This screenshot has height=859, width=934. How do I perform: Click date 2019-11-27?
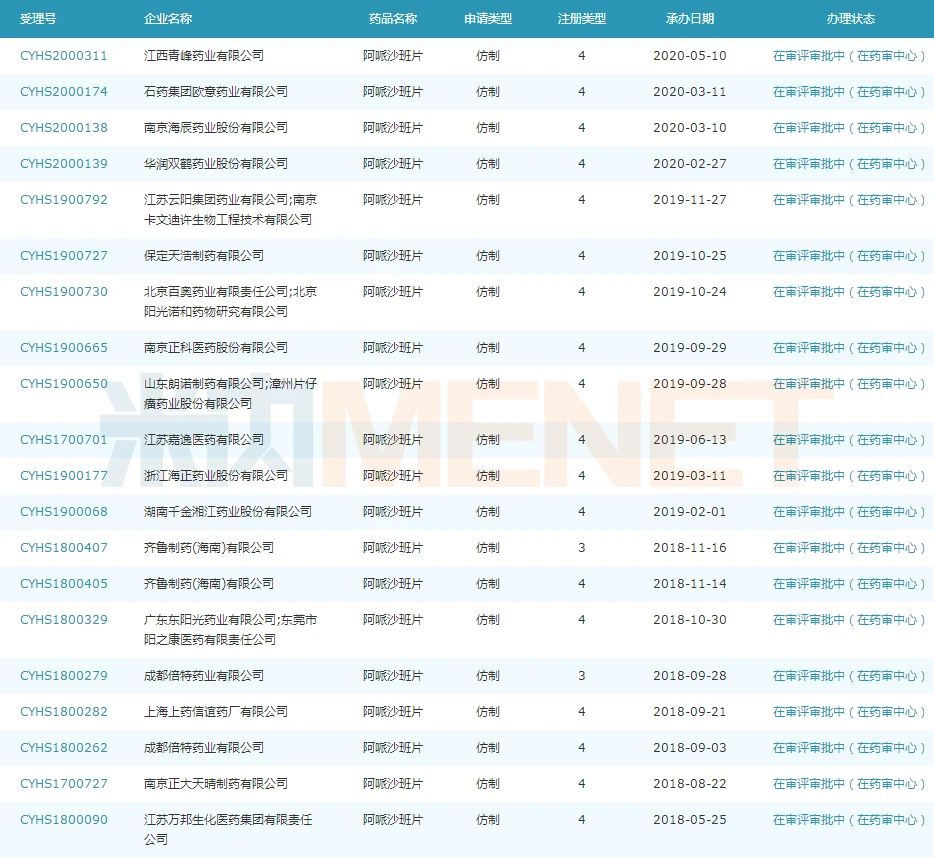click(x=690, y=200)
